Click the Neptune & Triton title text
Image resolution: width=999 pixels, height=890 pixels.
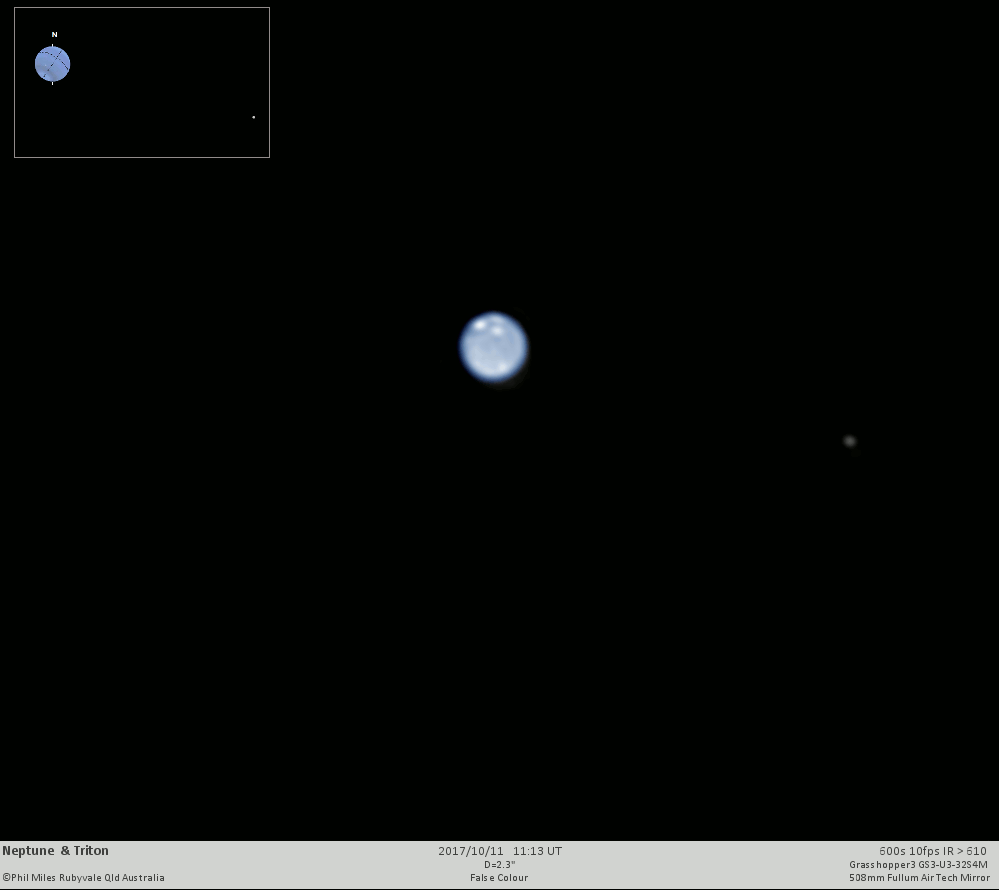click(55, 851)
